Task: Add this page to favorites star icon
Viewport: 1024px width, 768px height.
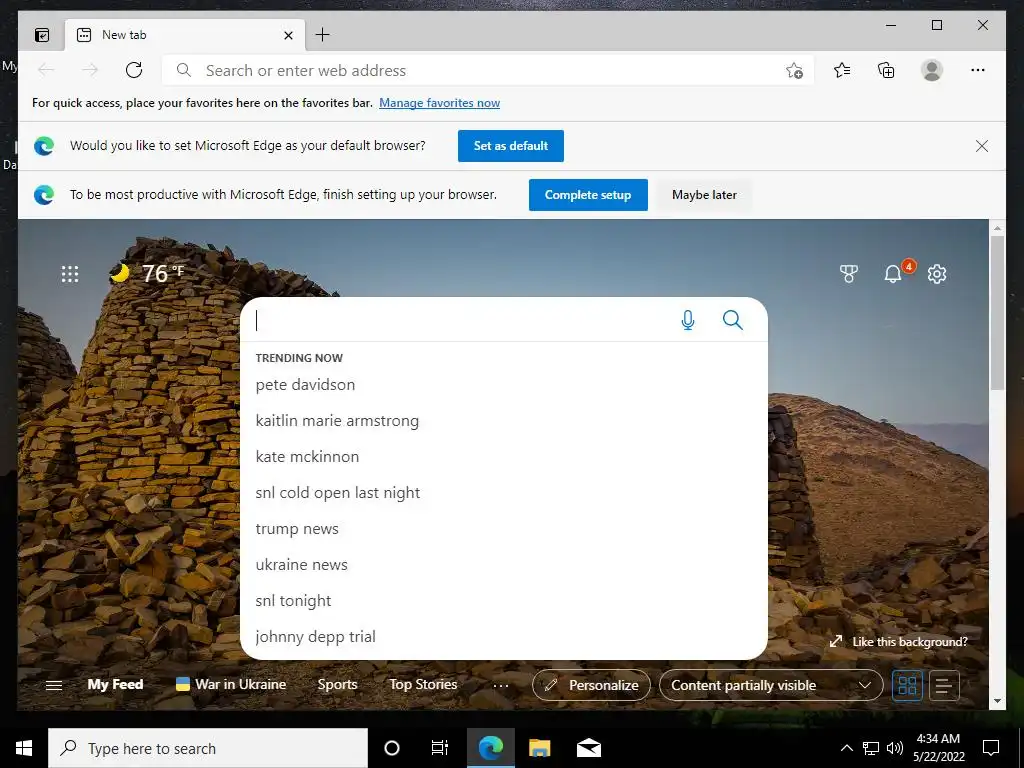Action: (x=794, y=71)
